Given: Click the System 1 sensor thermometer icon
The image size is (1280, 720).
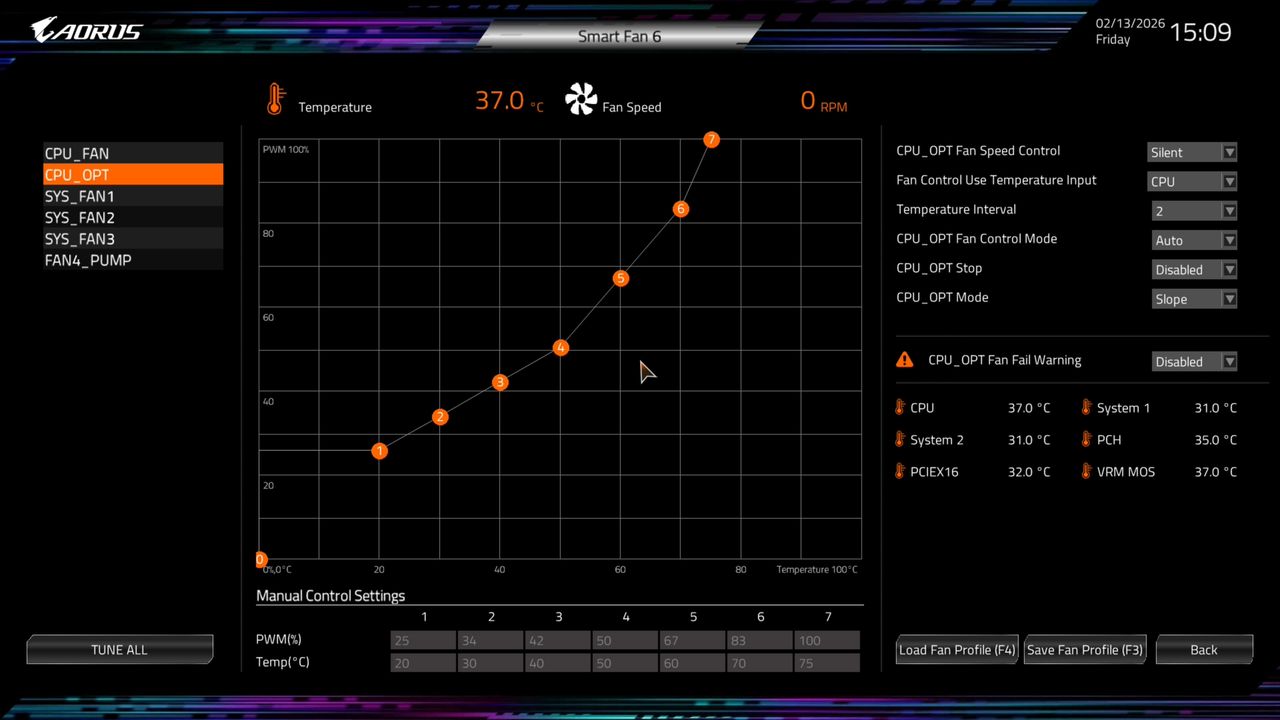Looking at the screenshot, I should pos(1086,407).
